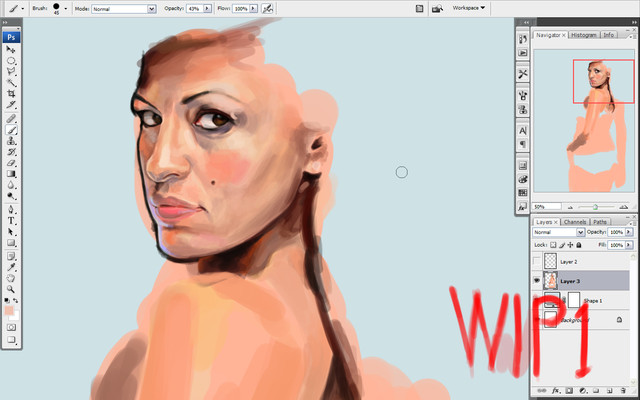Toggle lock image pixels

click(x=562, y=245)
